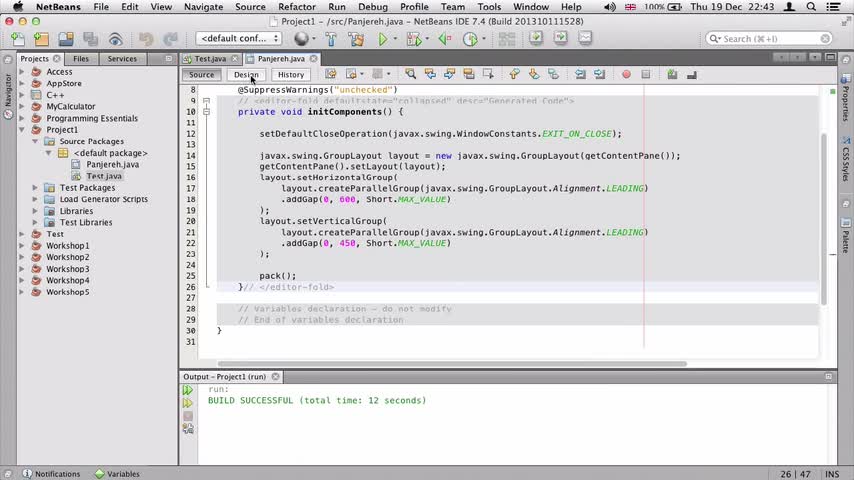Image resolution: width=854 pixels, height=480 pixels.
Task: Click the Debug Project icon
Action: pos(413,39)
